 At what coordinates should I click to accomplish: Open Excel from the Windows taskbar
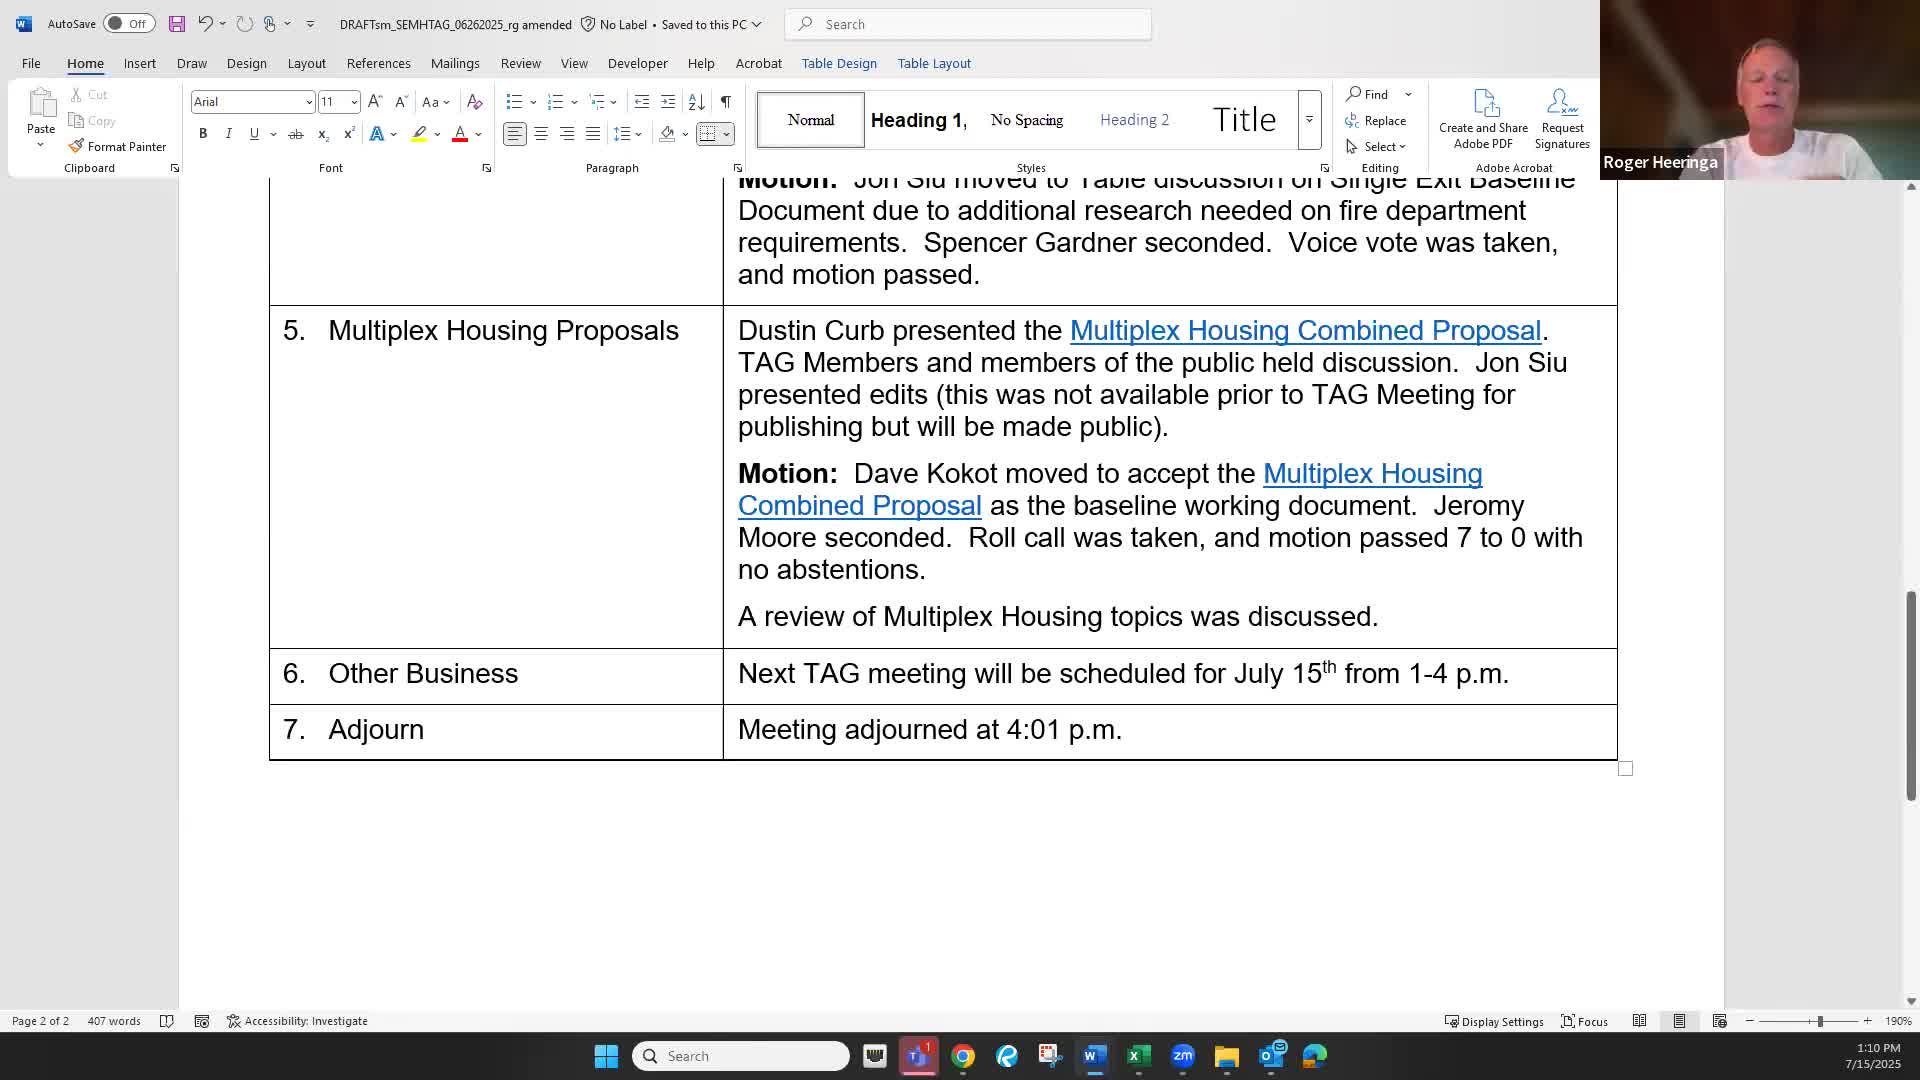[x=1138, y=1056]
